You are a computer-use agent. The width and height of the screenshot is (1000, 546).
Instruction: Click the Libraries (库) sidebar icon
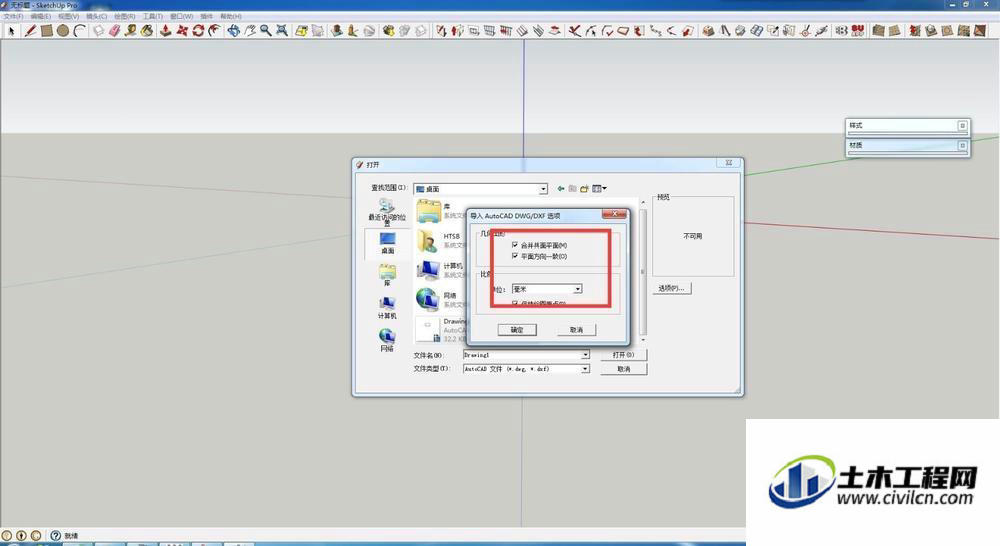click(x=387, y=275)
